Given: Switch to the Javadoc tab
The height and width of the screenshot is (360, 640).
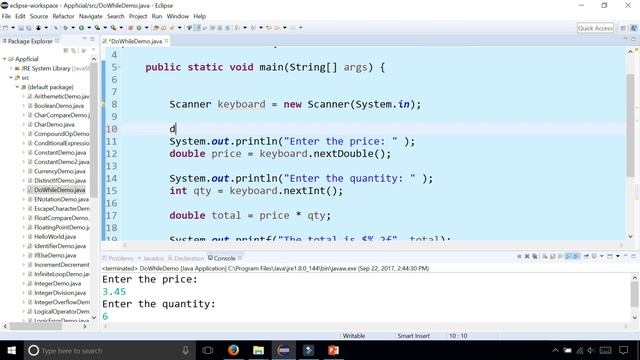Looking at the screenshot, I should pos(151,258).
